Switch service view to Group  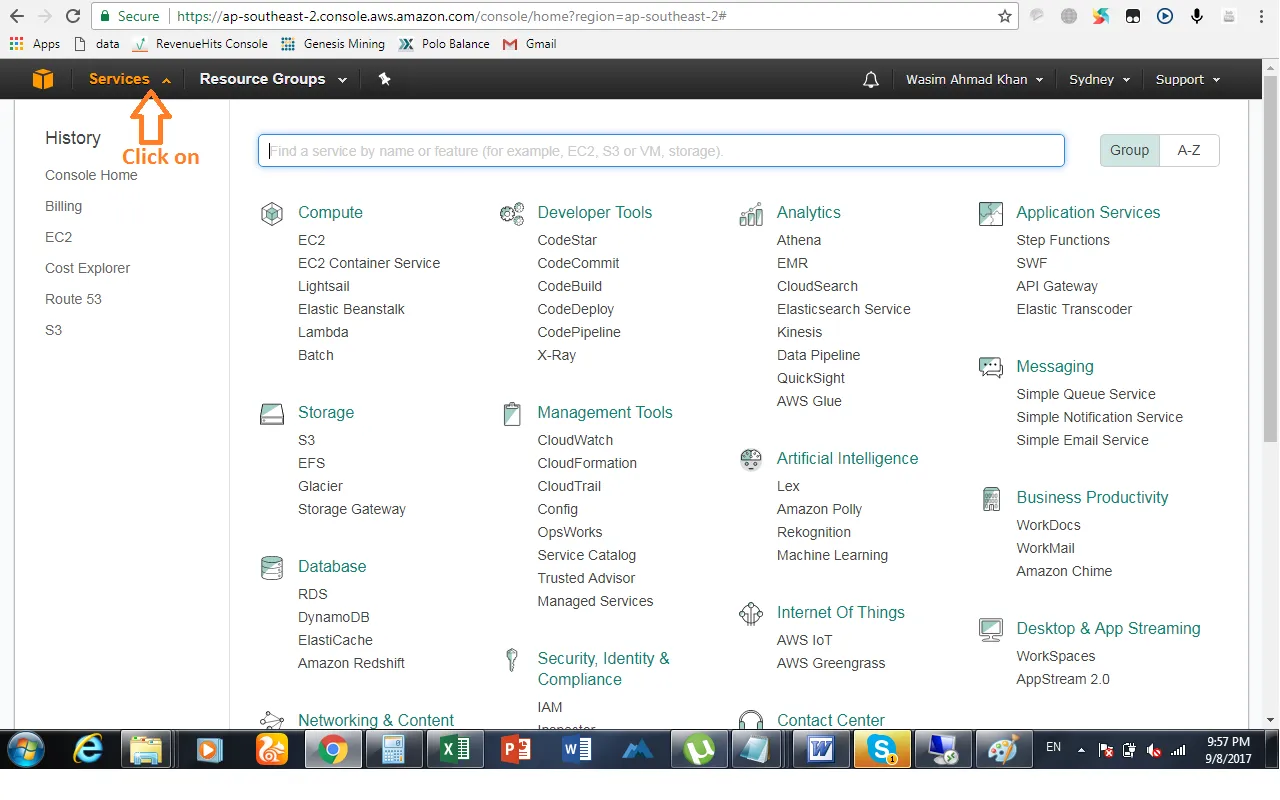coord(1129,150)
